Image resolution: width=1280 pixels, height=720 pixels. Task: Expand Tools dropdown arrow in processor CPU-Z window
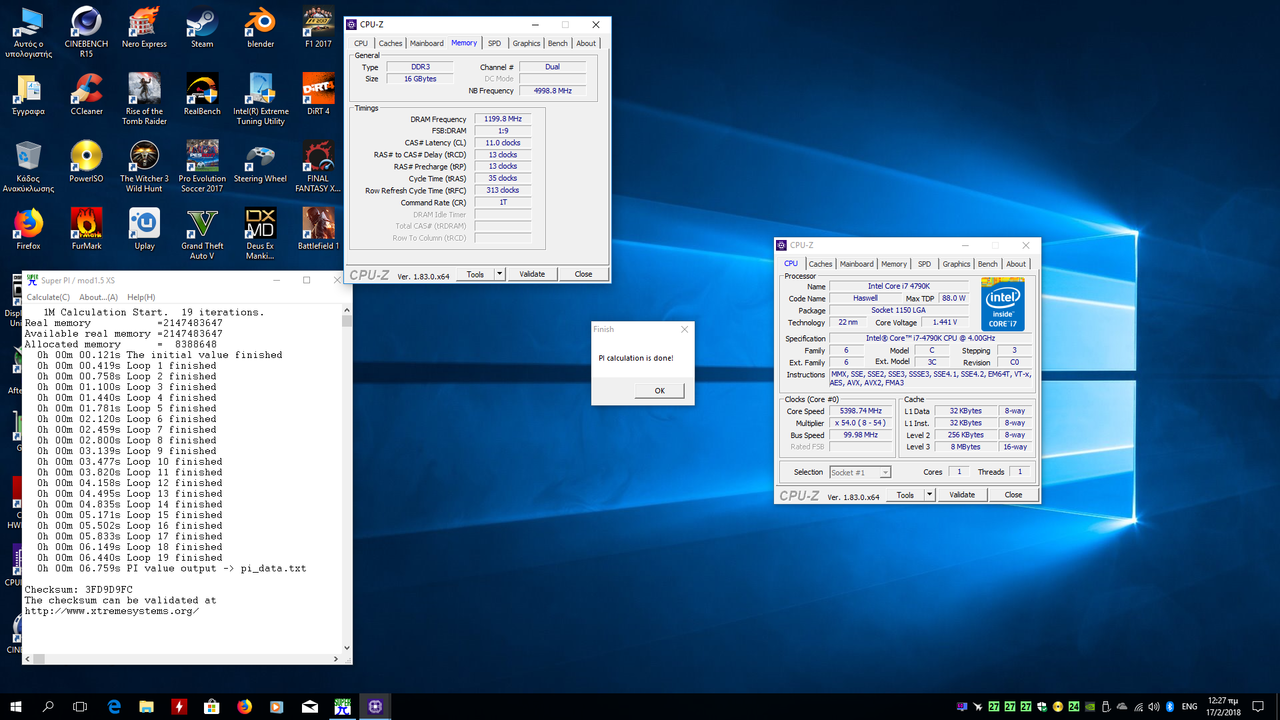coord(929,495)
